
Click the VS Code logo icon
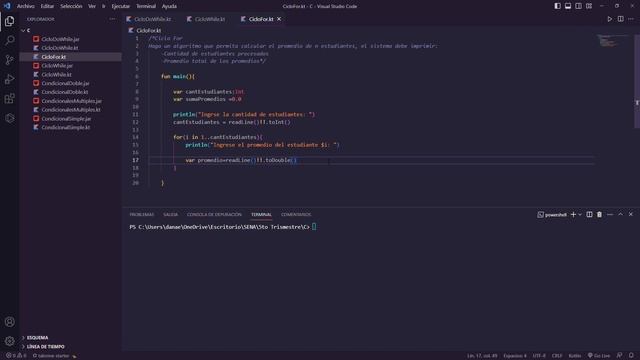tap(7, 6)
